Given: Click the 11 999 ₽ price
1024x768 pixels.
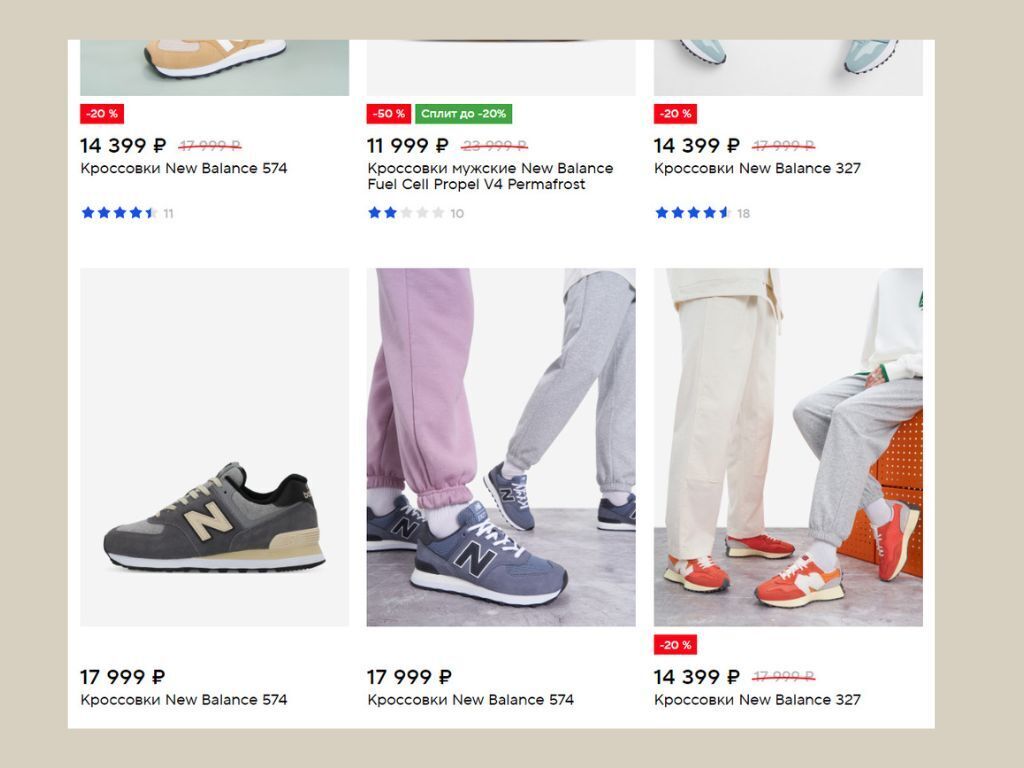Looking at the screenshot, I should [x=408, y=145].
